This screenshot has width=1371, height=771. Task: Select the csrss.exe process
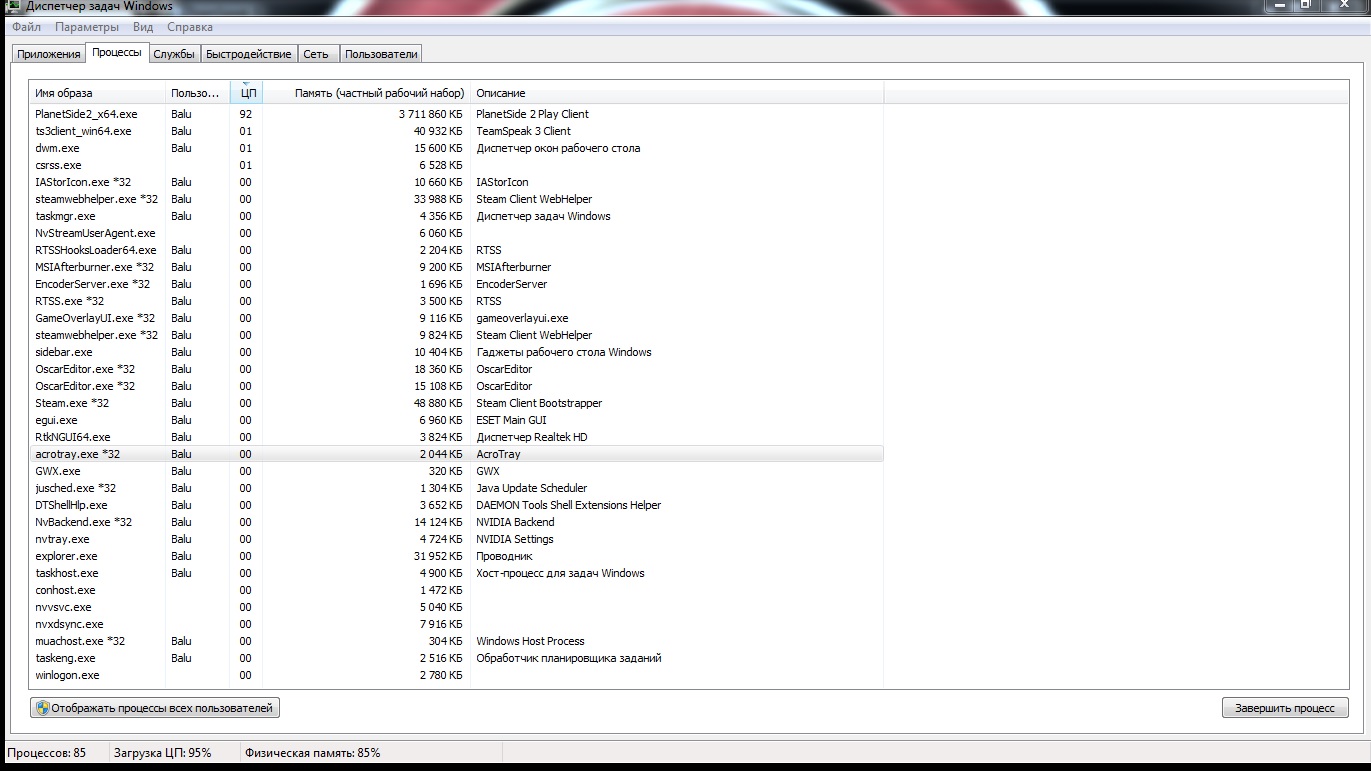point(457,165)
